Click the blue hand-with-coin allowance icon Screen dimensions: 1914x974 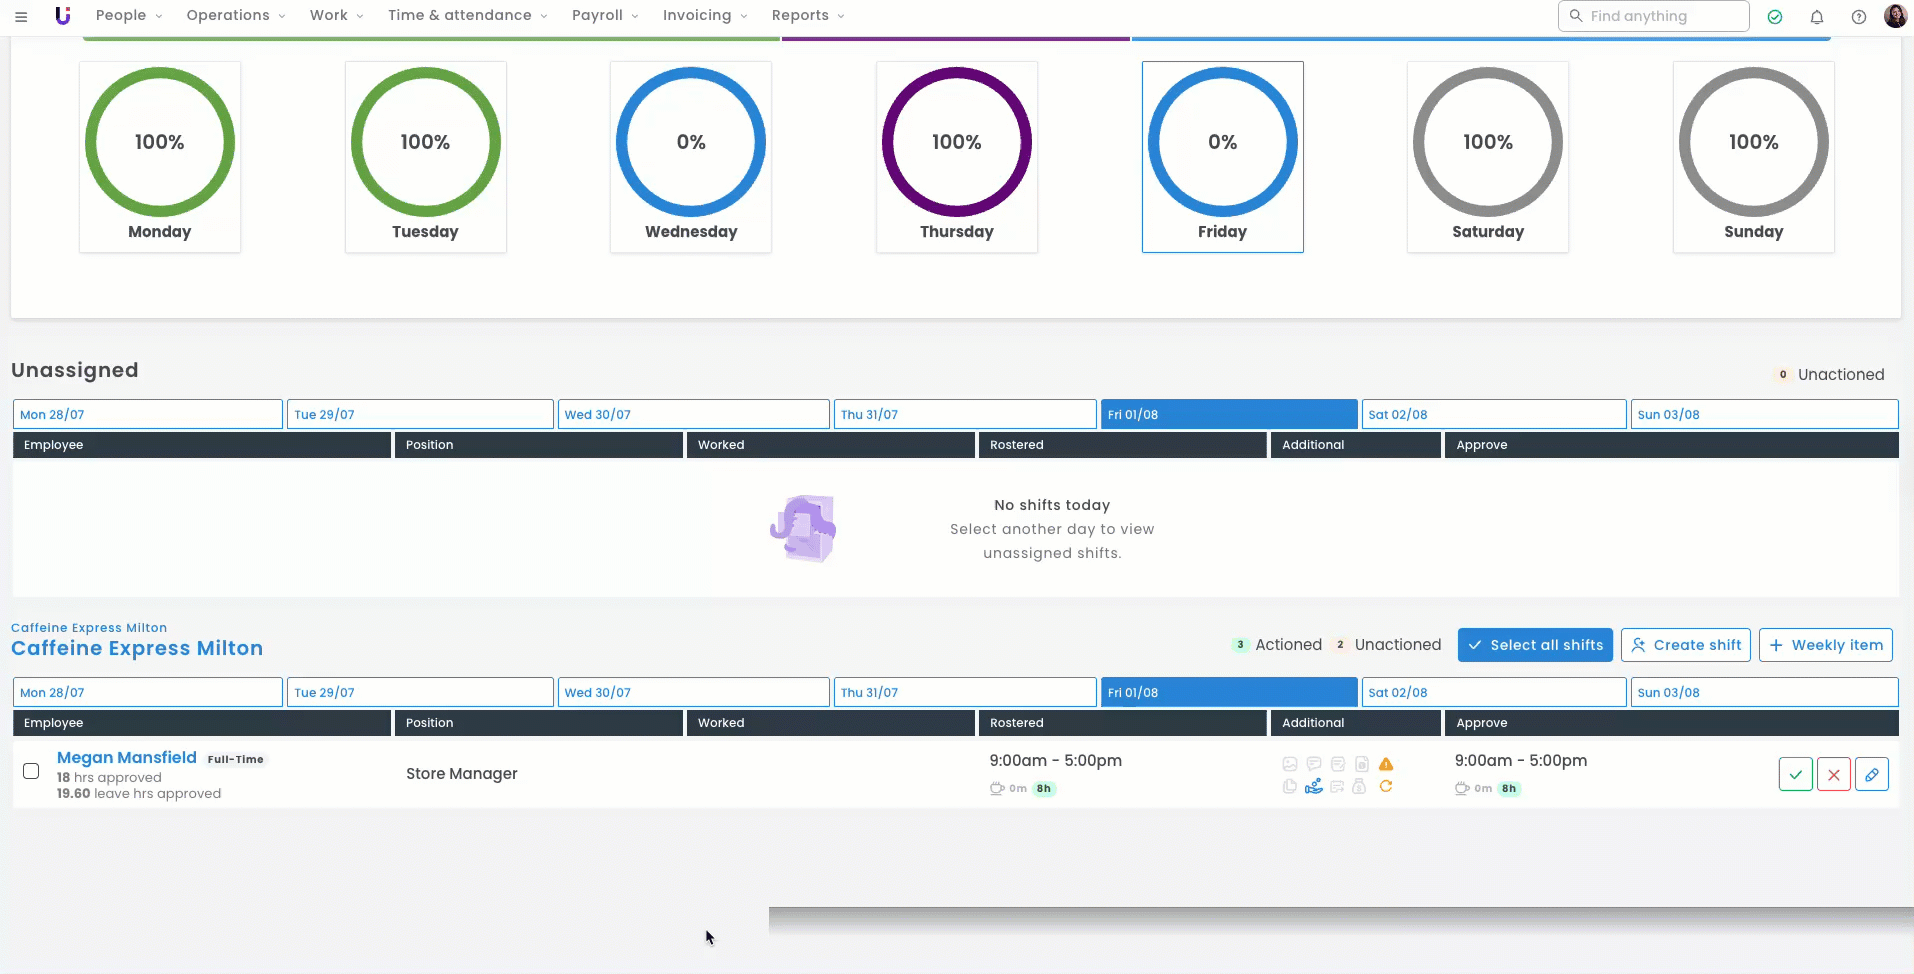pos(1313,787)
